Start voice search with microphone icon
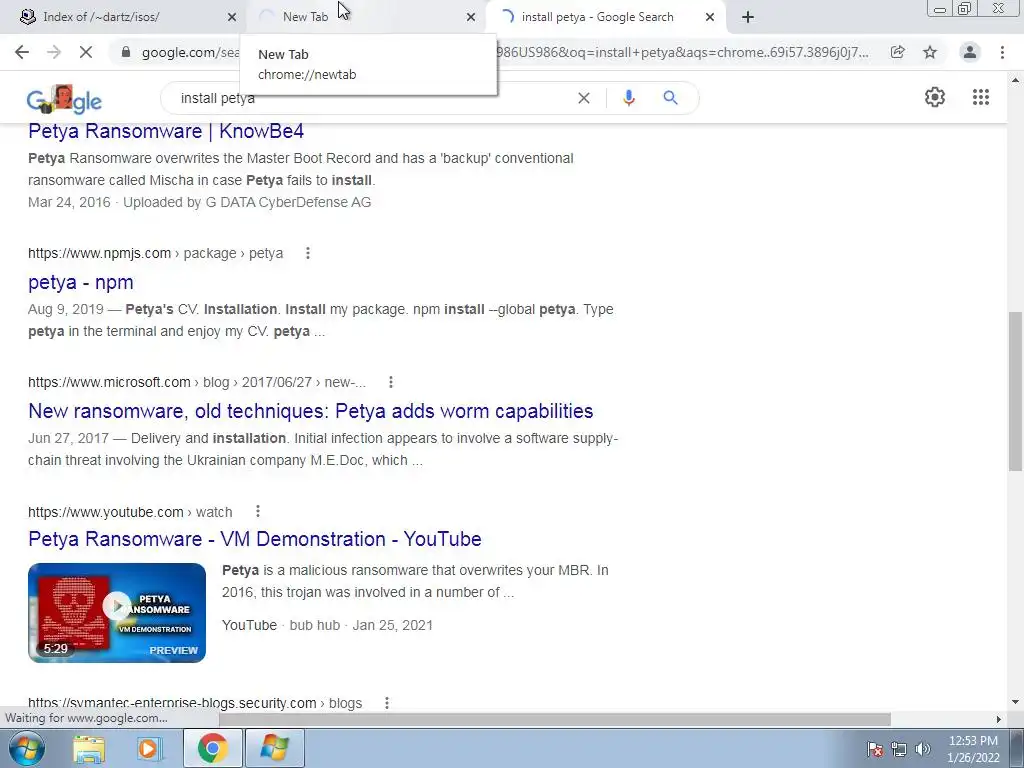The image size is (1024, 768). pyautogui.click(x=628, y=98)
